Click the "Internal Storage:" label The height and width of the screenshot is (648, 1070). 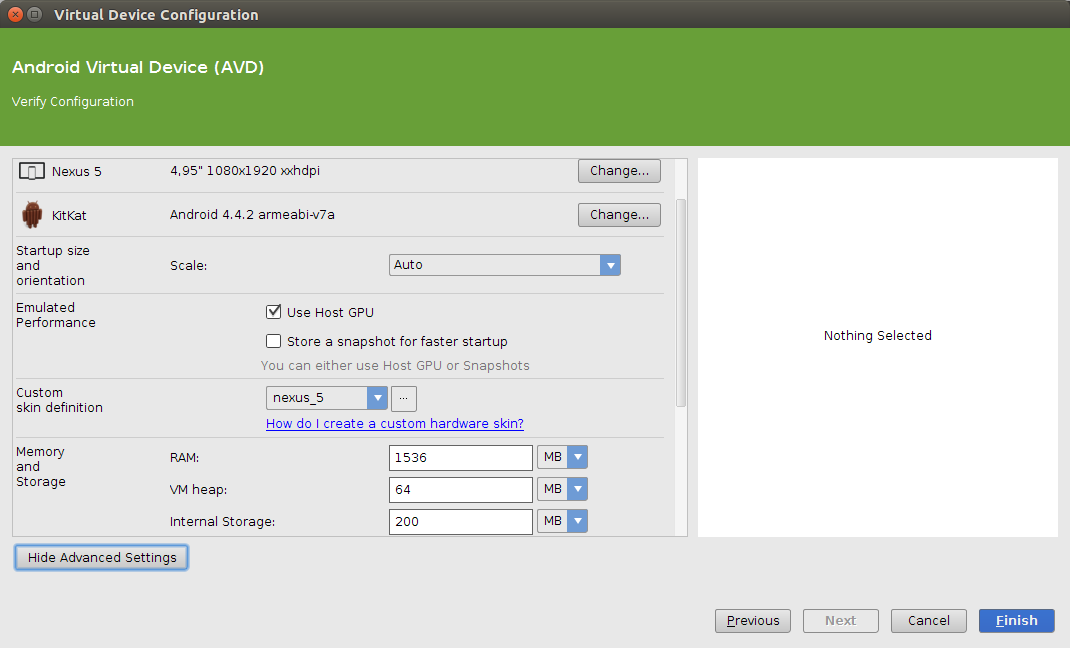222,522
